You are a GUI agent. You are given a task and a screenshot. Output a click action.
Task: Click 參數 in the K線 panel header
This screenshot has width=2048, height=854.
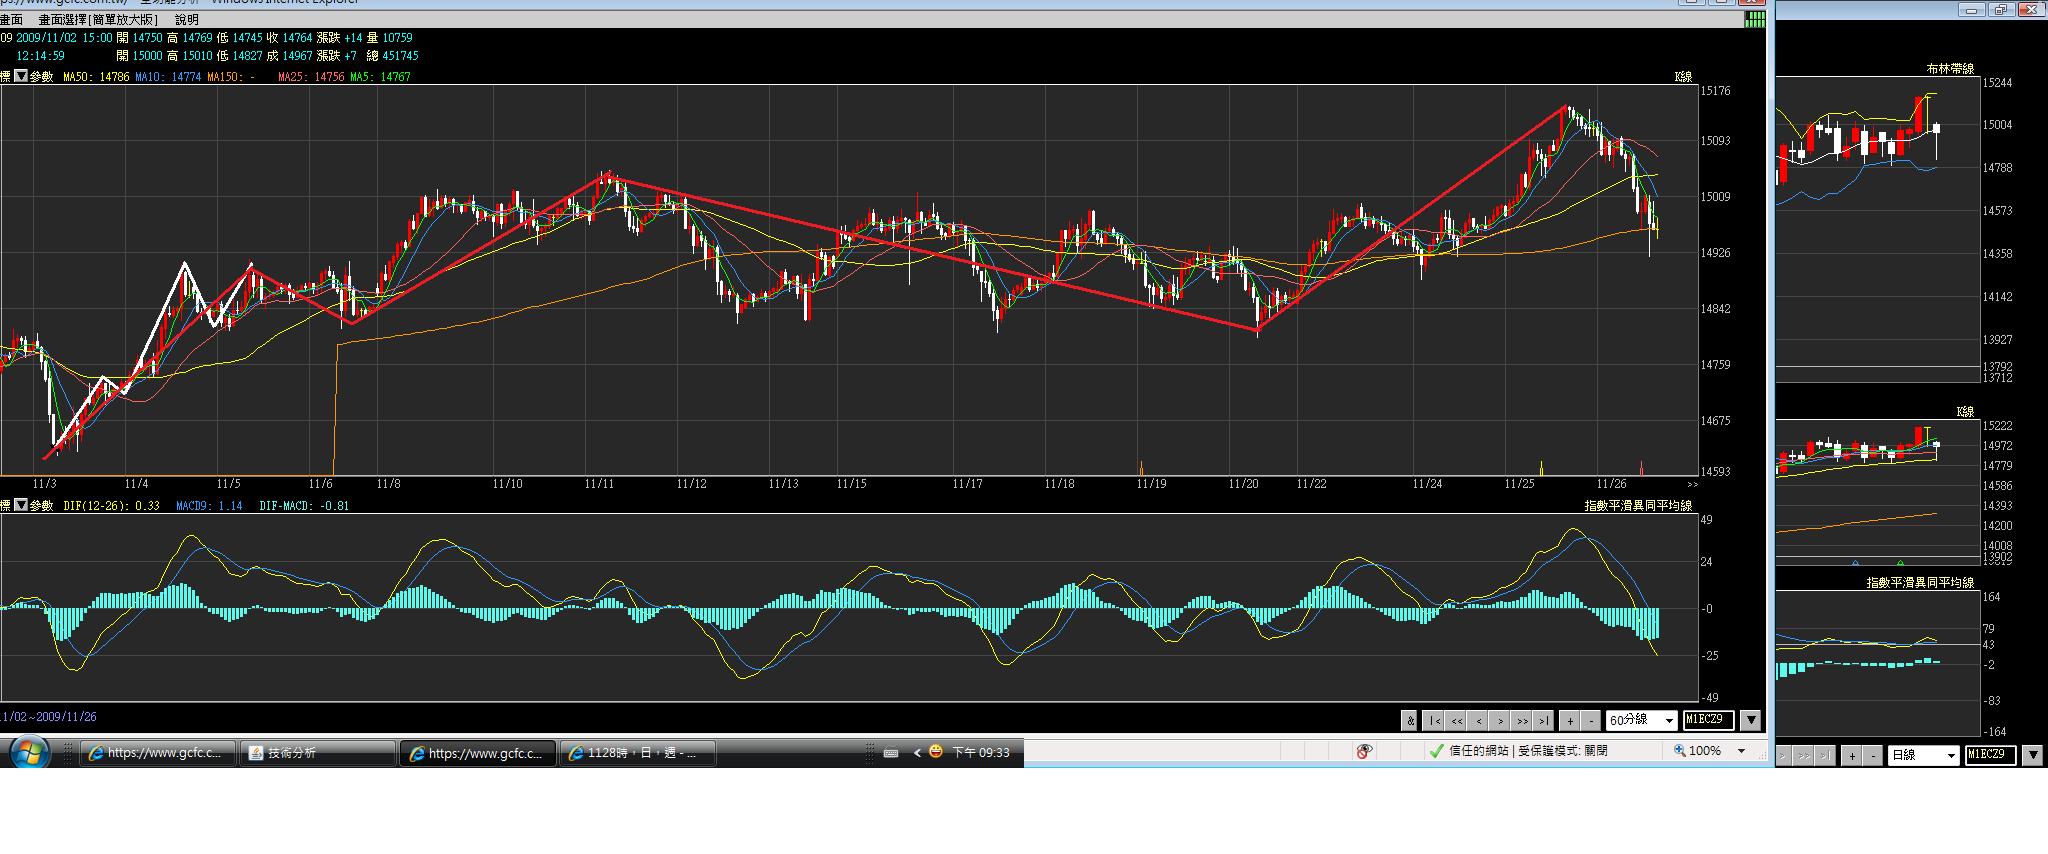tap(41, 76)
